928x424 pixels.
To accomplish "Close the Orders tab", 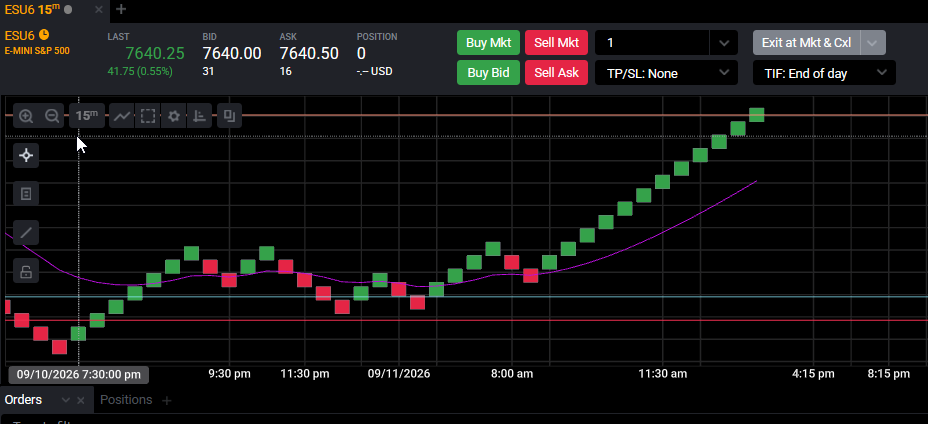I will pyautogui.click(x=81, y=400).
